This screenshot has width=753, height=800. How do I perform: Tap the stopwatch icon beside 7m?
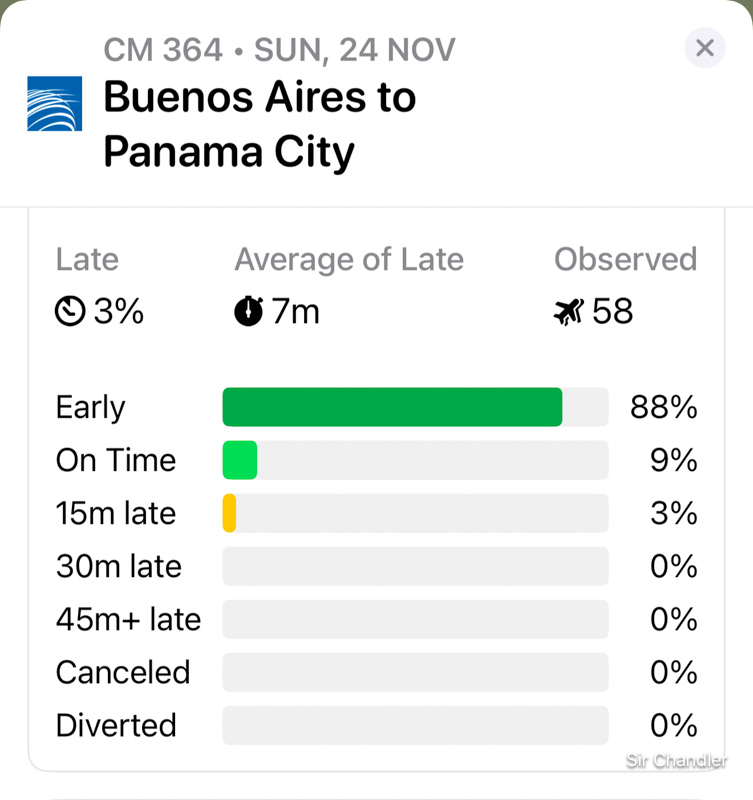coord(248,312)
